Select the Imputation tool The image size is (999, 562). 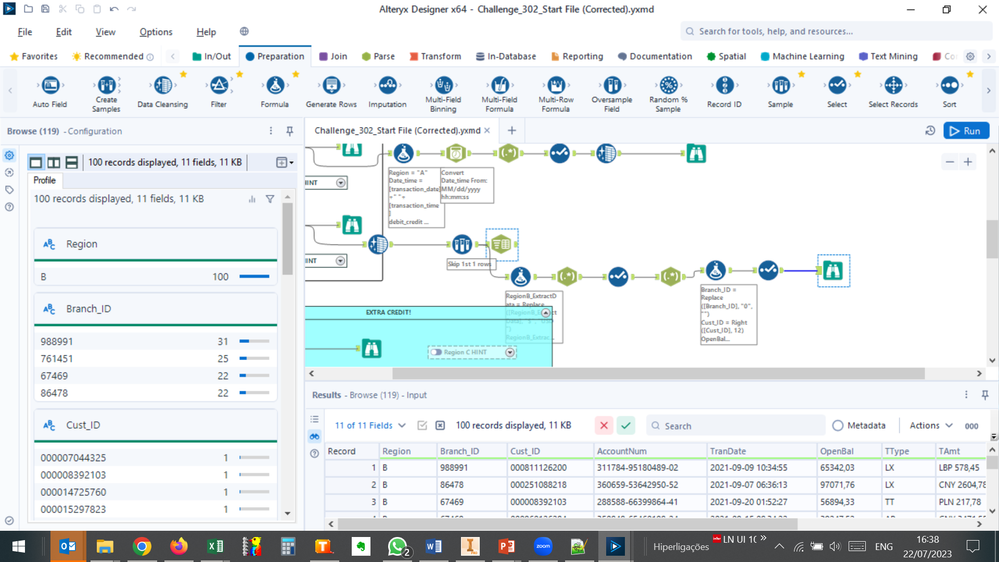(387, 92)
